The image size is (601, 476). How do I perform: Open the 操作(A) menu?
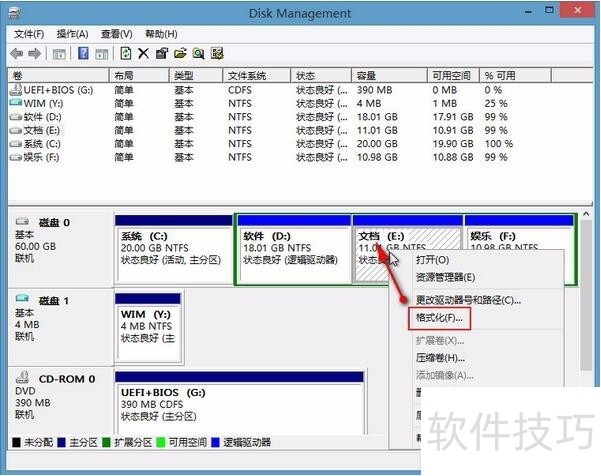pyautogui.click(x=72, y=34)
